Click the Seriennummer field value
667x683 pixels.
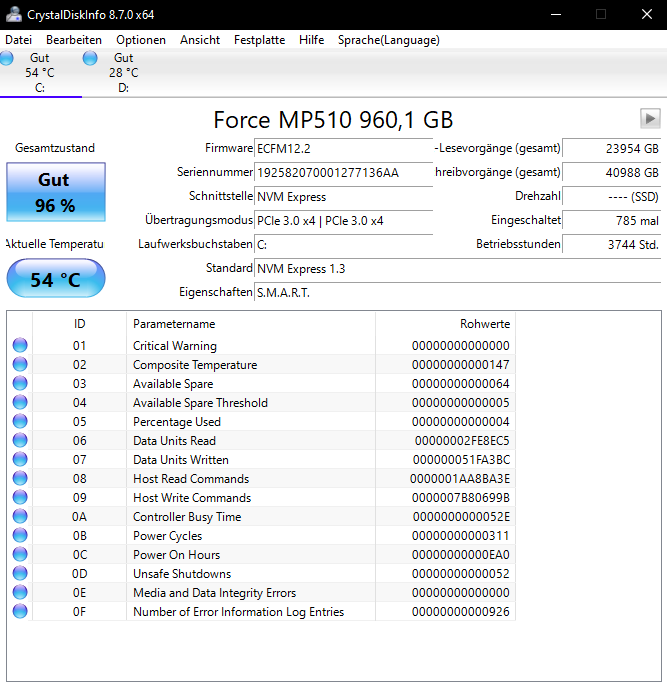343,172
